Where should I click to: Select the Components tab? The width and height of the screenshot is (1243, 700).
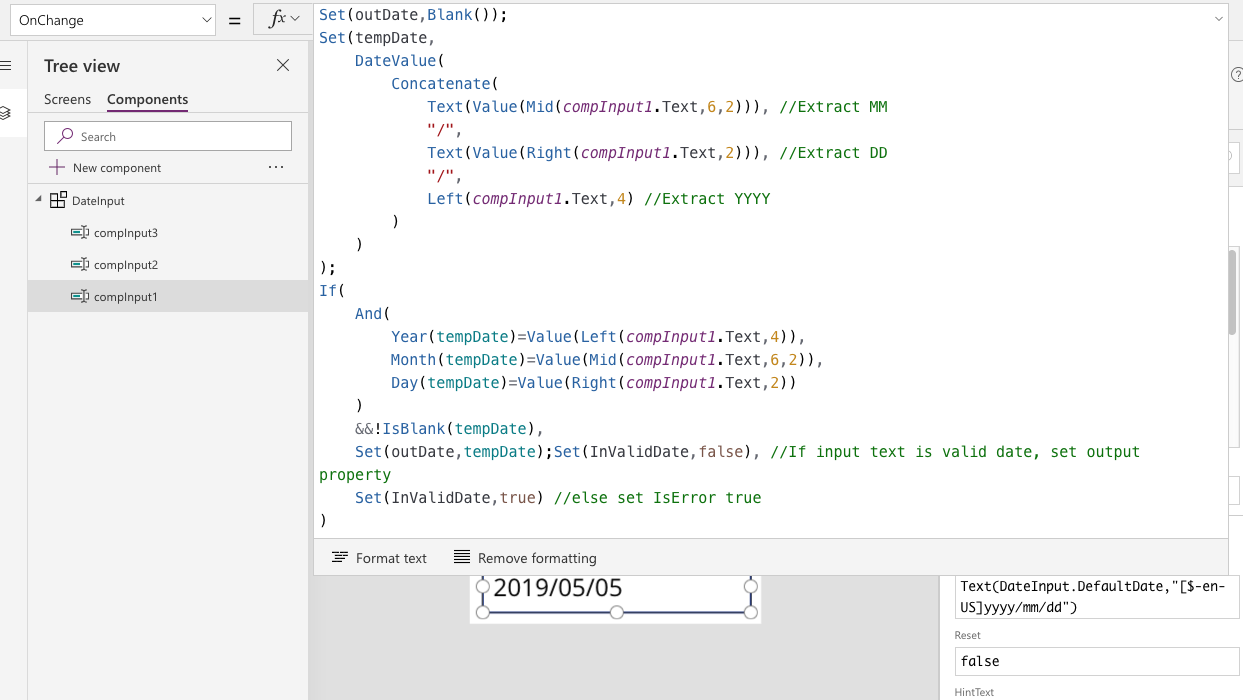pos(146,100)
